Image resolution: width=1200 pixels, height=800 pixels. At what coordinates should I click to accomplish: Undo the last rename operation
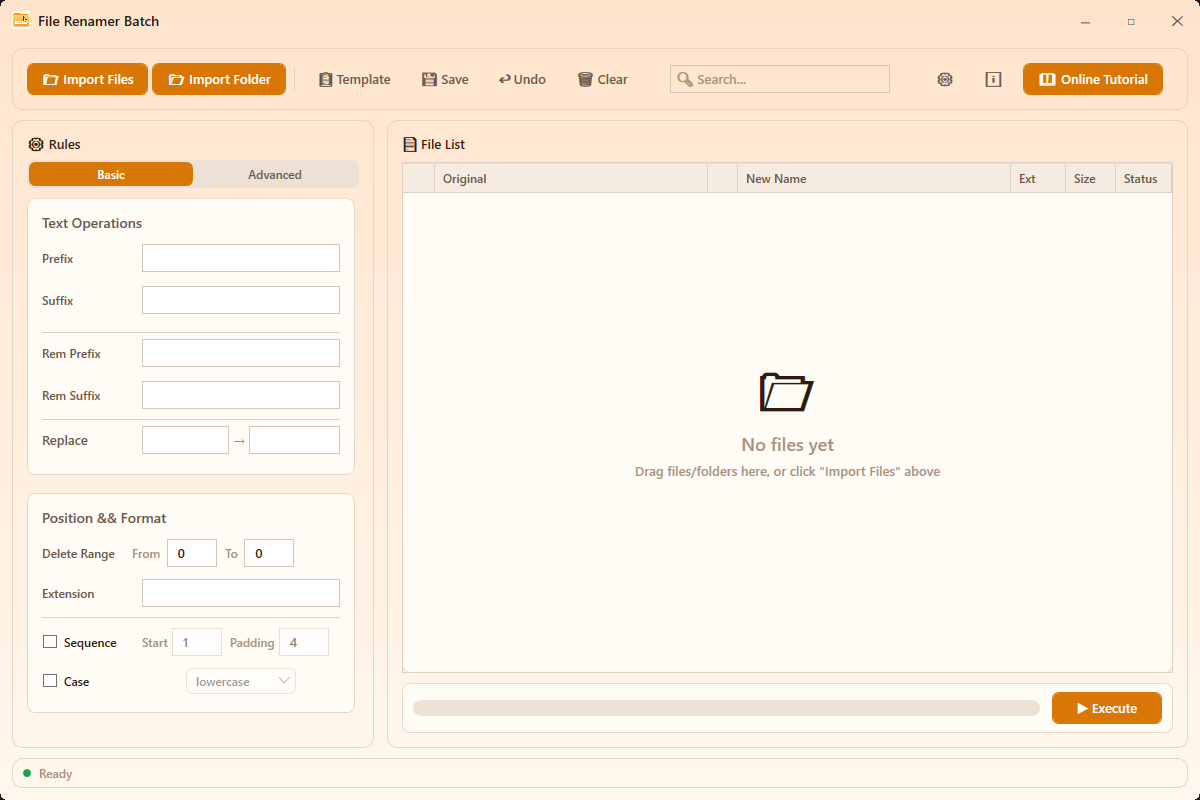522,79
